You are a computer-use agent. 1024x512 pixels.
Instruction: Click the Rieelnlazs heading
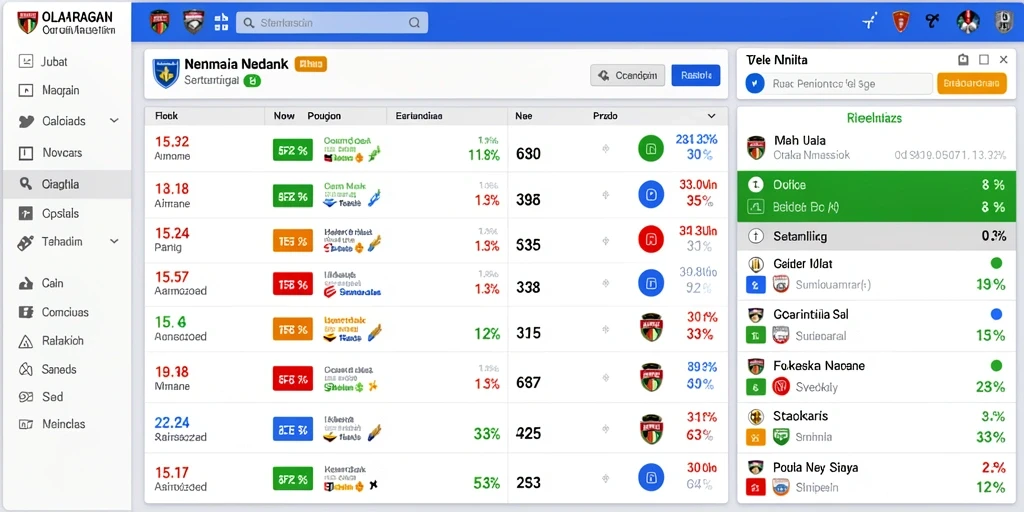(874, 119)
